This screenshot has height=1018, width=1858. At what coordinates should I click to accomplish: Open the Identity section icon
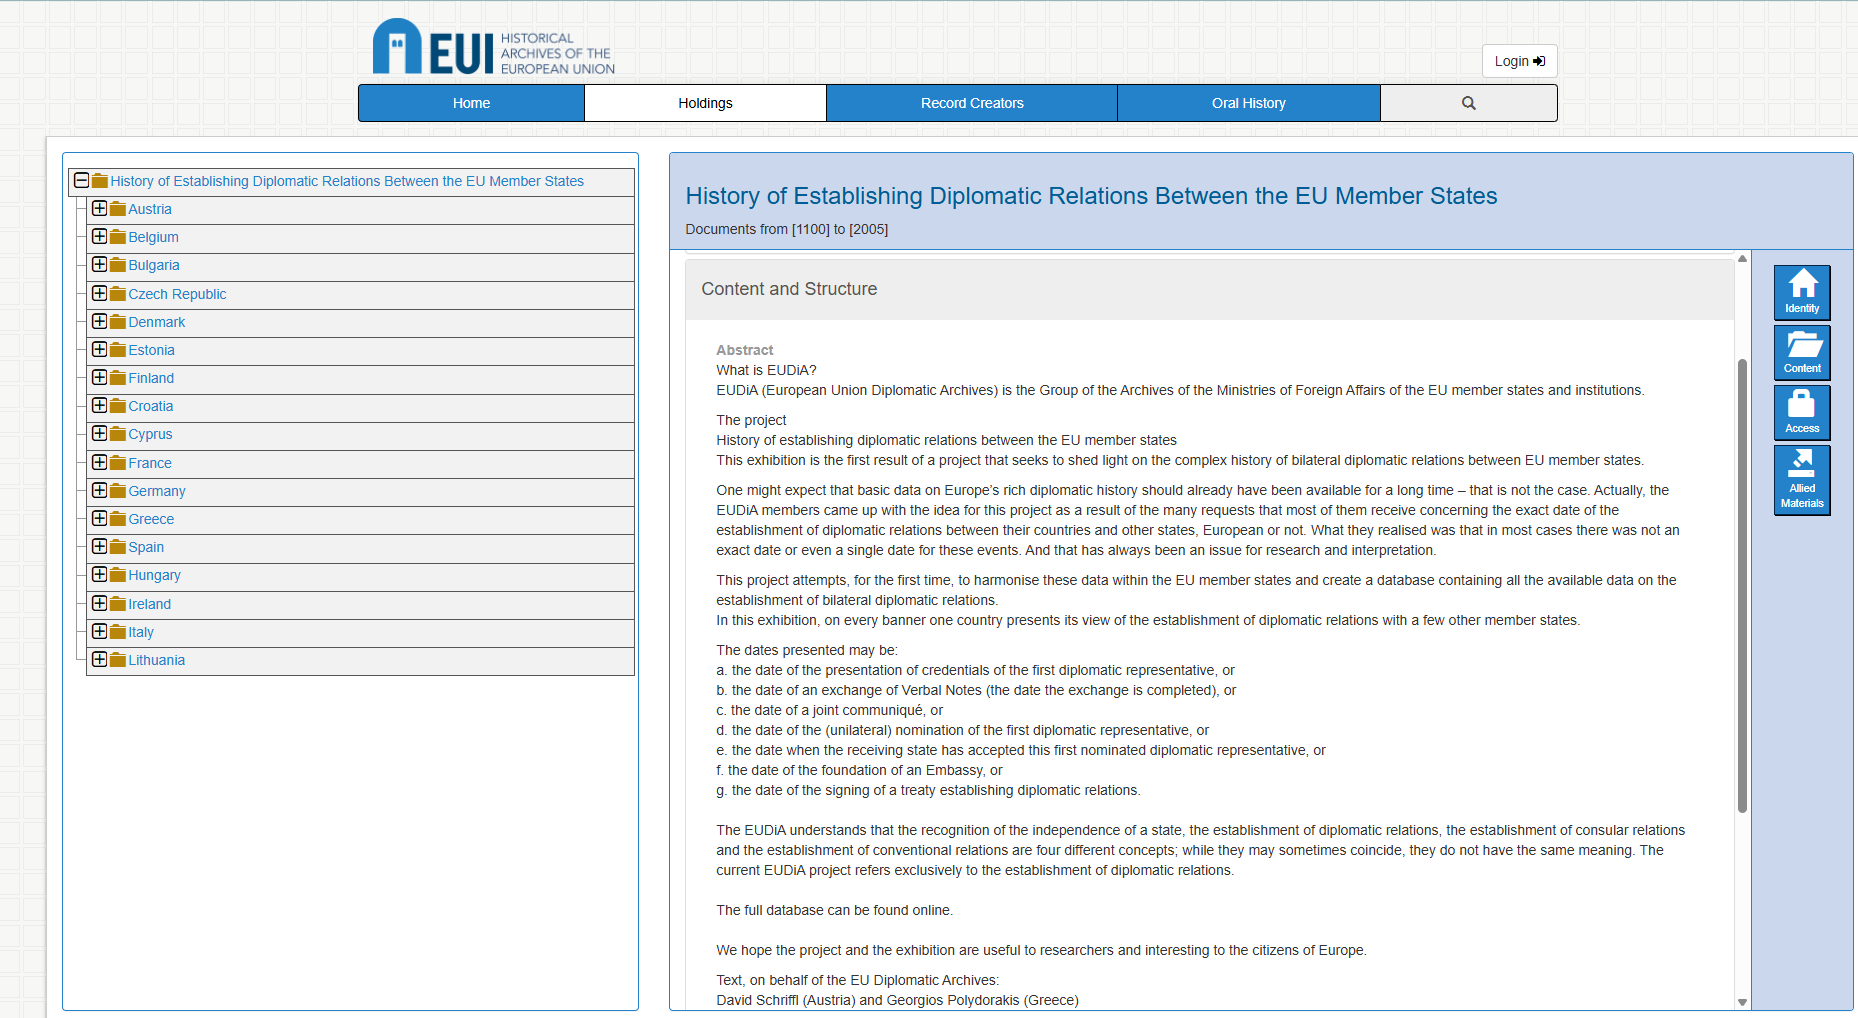tap(1802, 292)
